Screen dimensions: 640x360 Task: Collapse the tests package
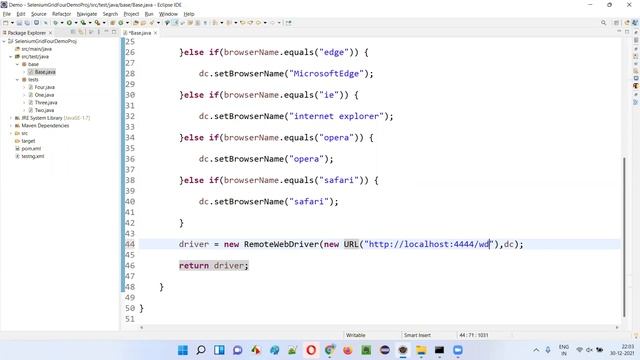(18, 80)
